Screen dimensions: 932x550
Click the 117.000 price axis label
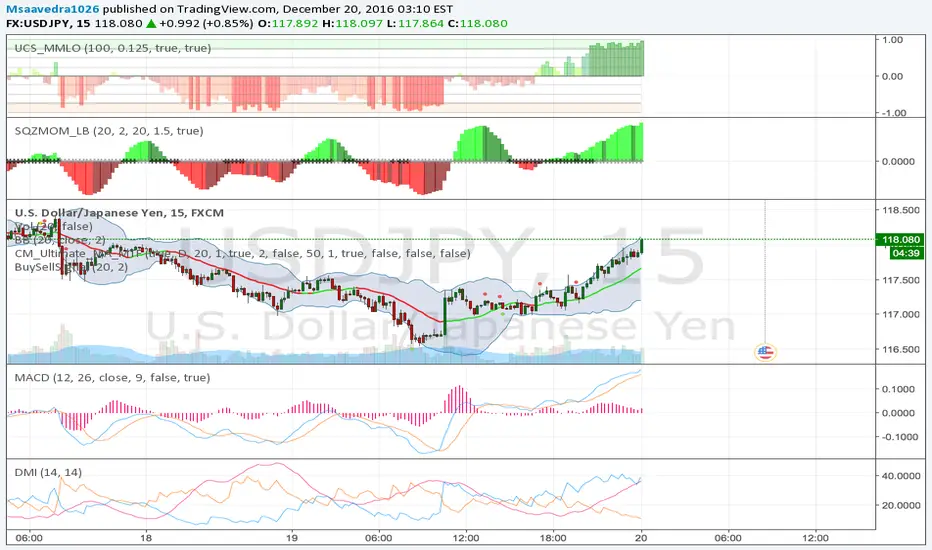900,315
